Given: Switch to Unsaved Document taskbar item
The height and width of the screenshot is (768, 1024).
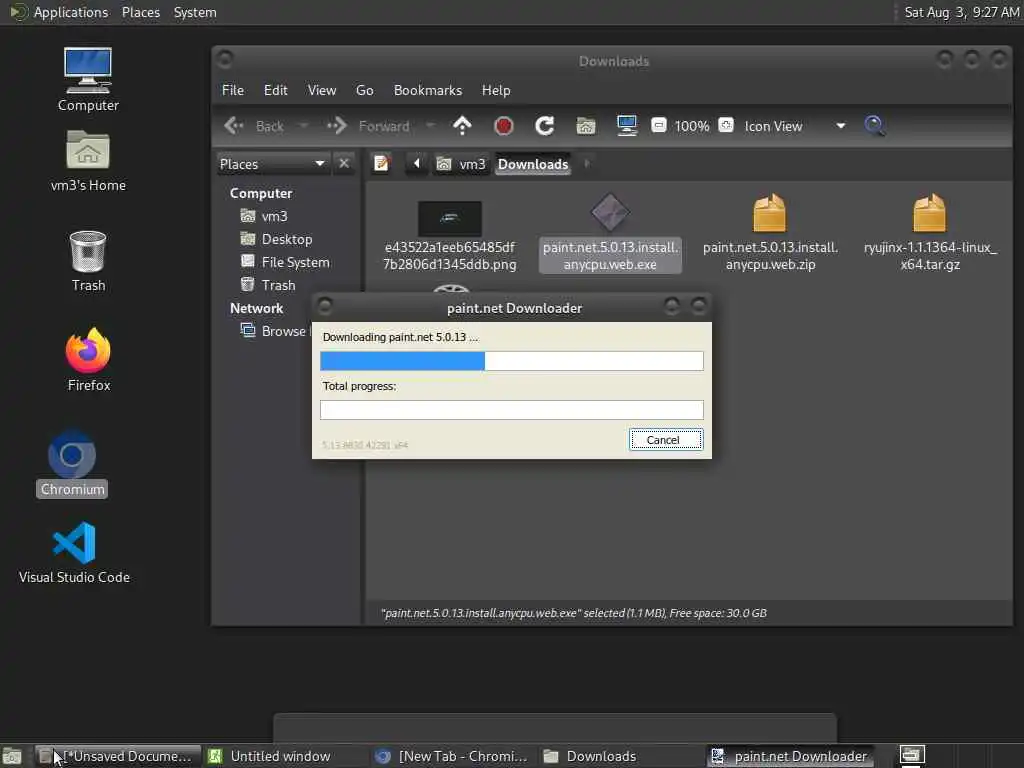Looking at the screenshot, I should [x=118, y=756].
